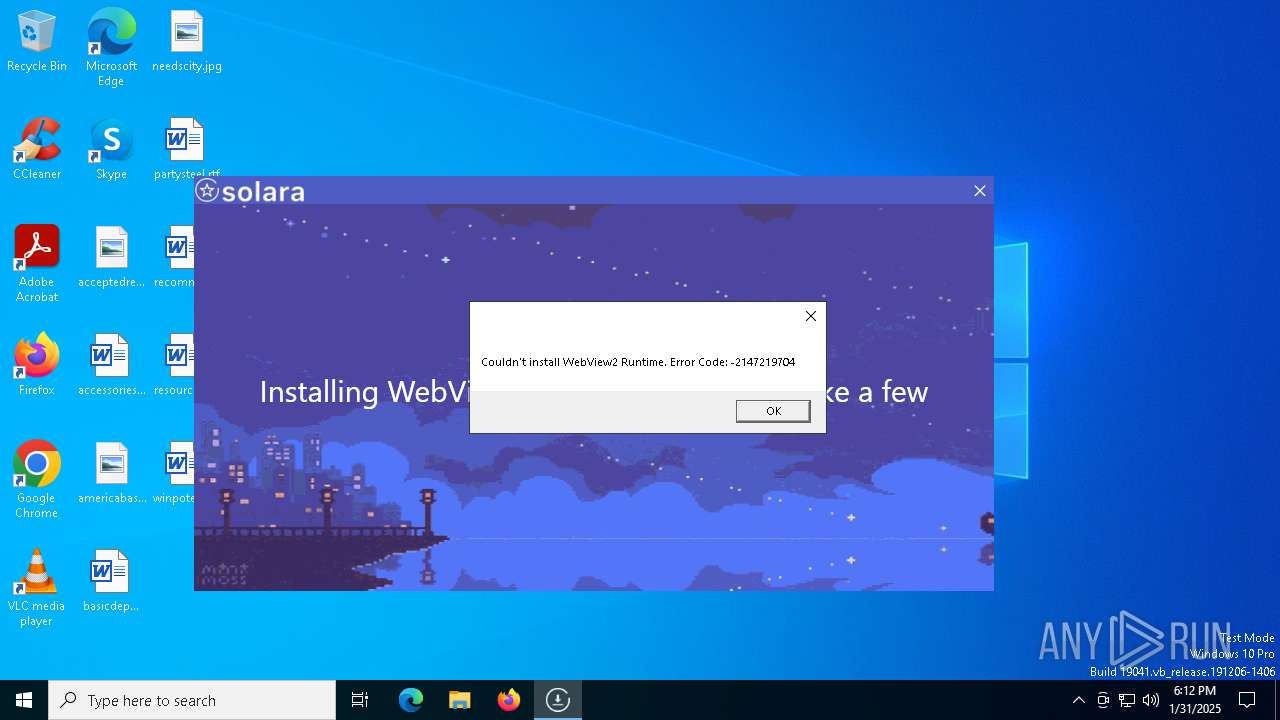
Task: Open the CCleaner desktop shortcut
Action: click(x=37, y=150)
